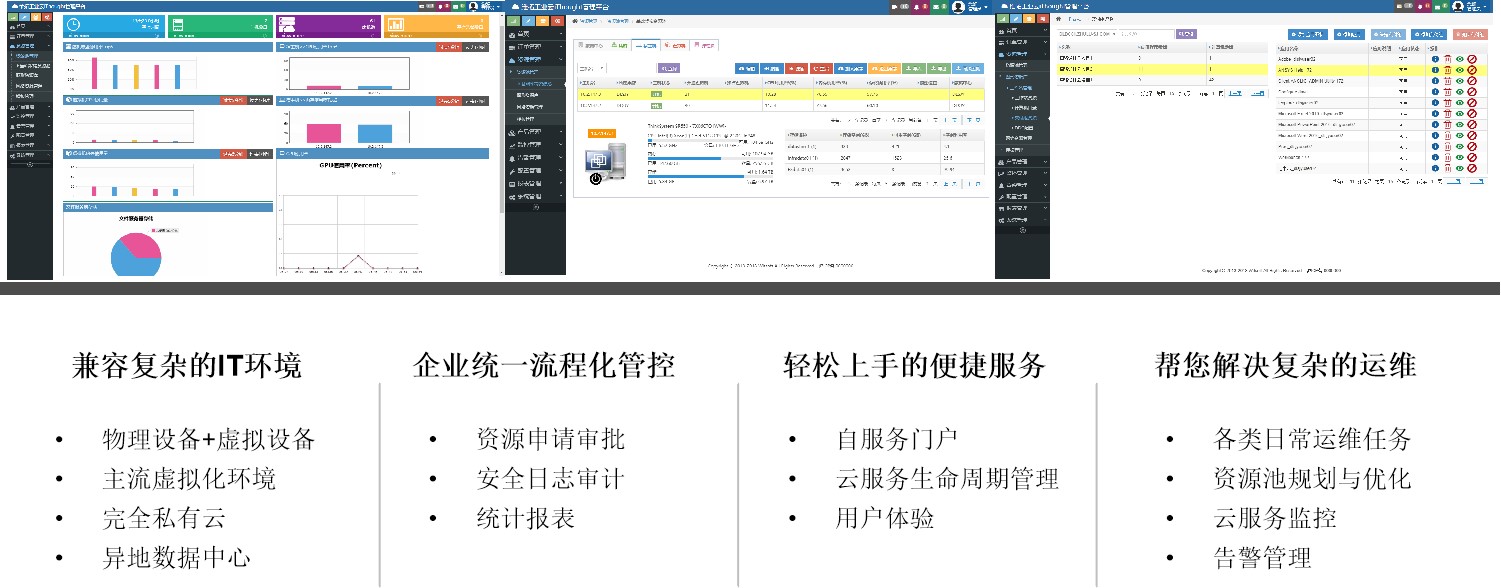Viewport: 1501px width, 588px height.
Task: Click the red prohibit icon in the yellow highlighted application row
Action: tap(1471, 70)
